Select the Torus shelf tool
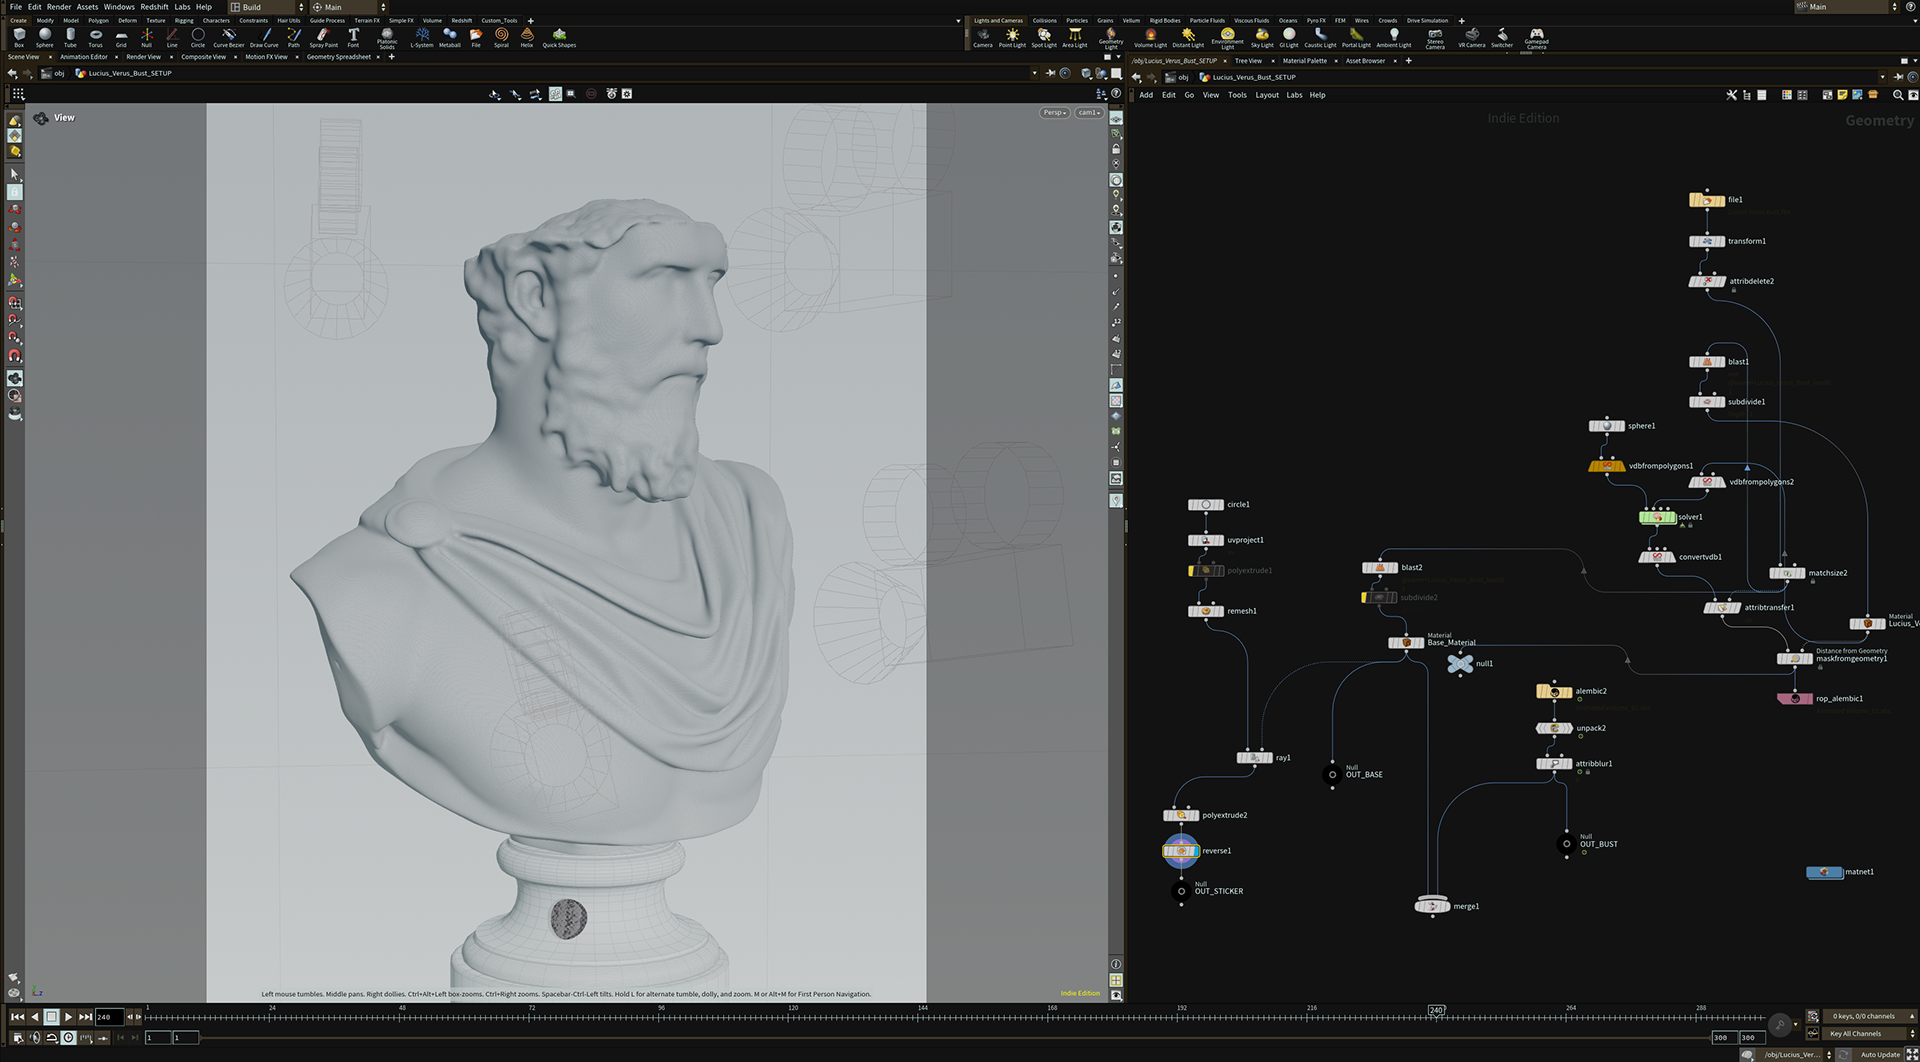 [x=96, y=37]
